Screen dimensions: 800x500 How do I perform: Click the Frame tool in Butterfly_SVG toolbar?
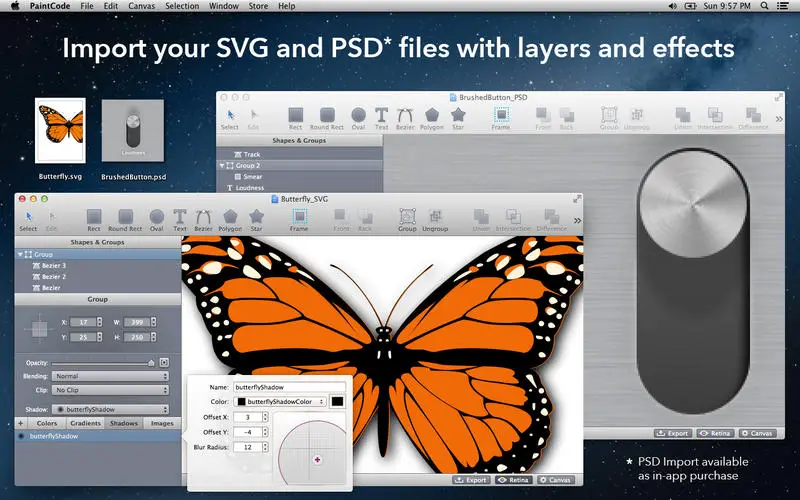coord(299,220)
